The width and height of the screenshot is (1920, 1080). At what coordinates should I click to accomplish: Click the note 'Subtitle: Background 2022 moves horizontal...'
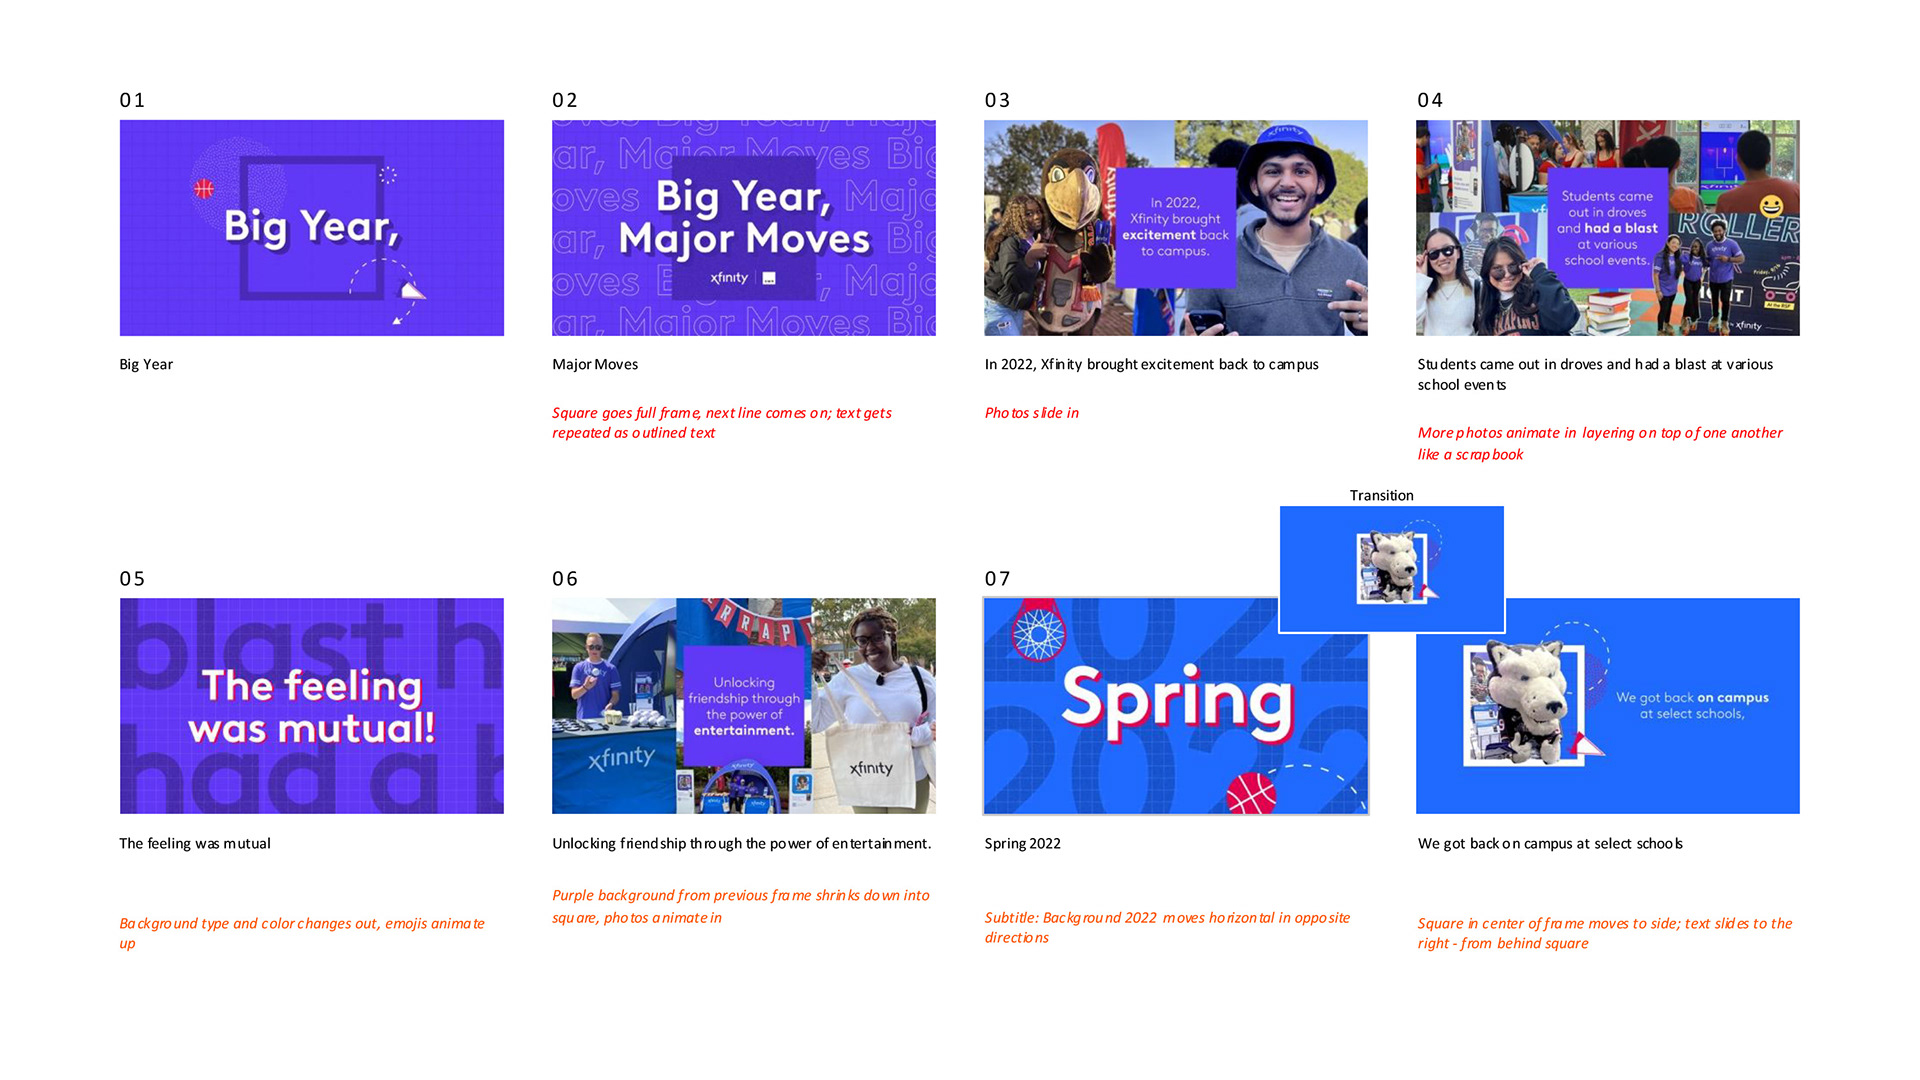(x=1167, y=927)
